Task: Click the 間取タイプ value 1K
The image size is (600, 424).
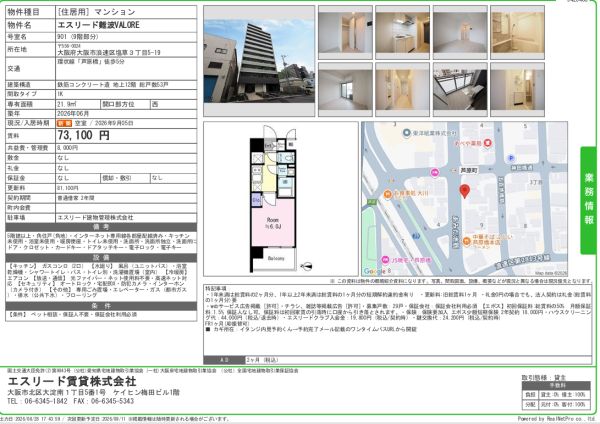Action: pos(60,94)
